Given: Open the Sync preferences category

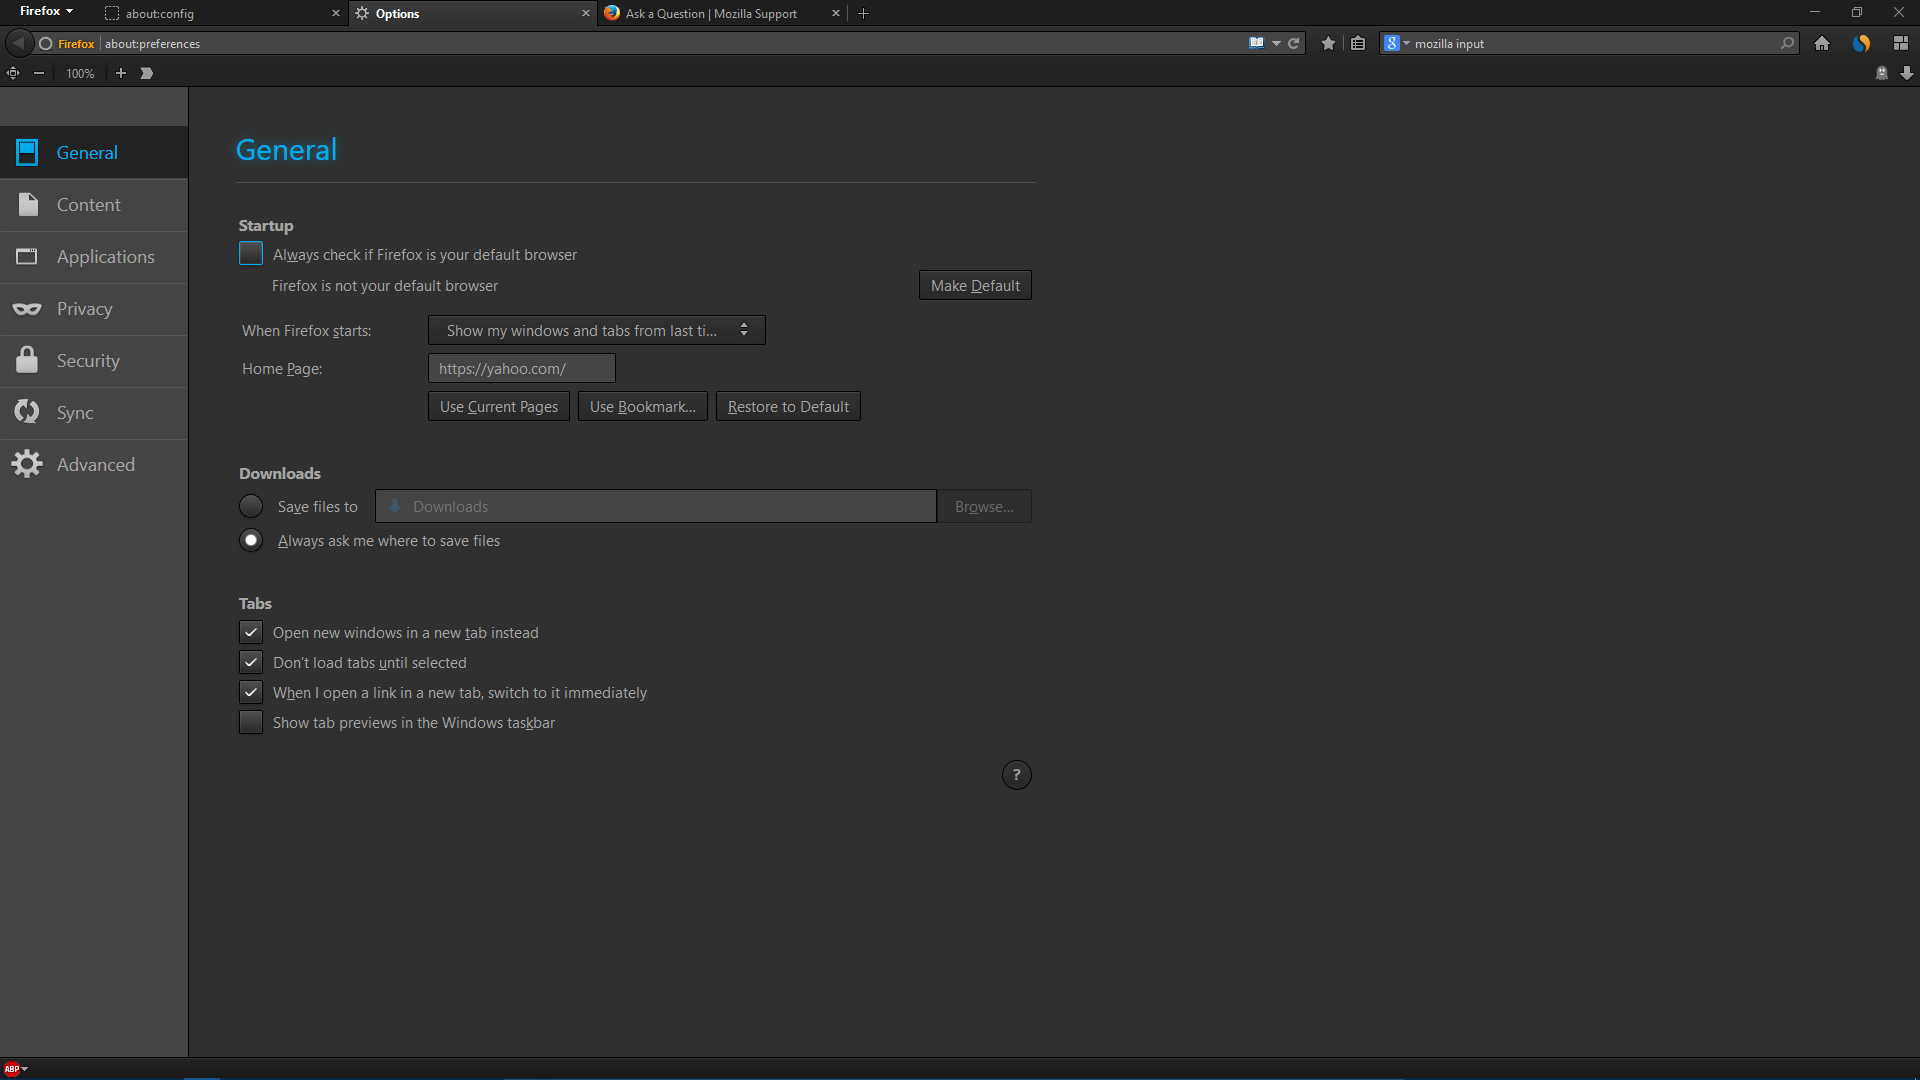Looking at the screenshot, I should 94,413.
